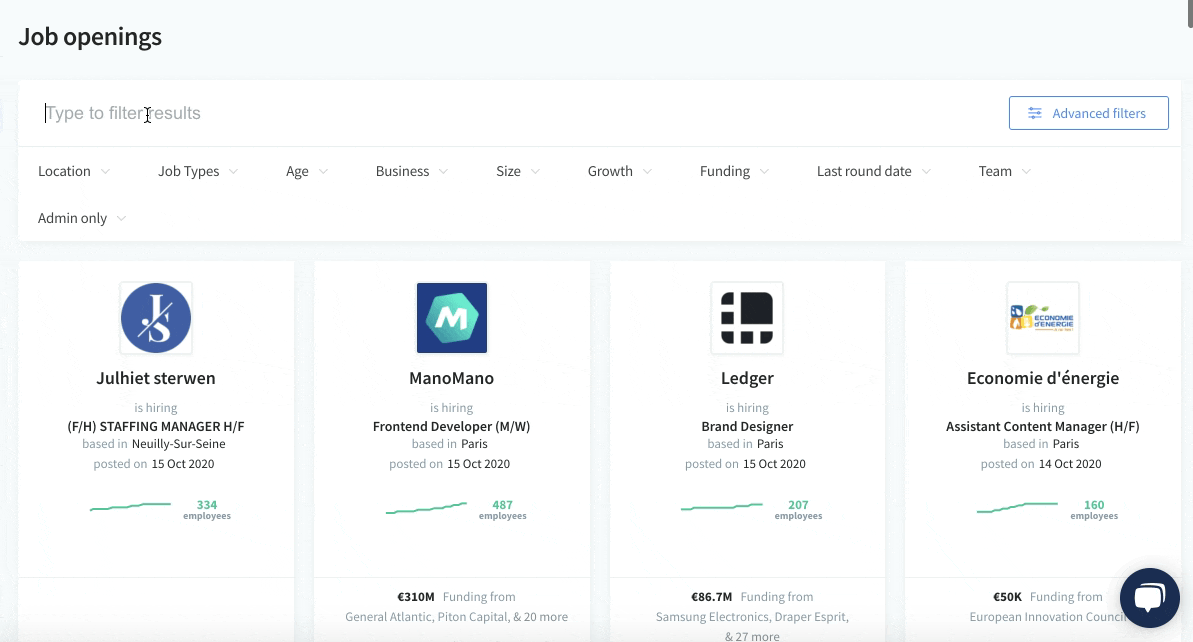Open the ManoMano company name link
This screenshot has width=1193, height=642.
pos(452,378)
